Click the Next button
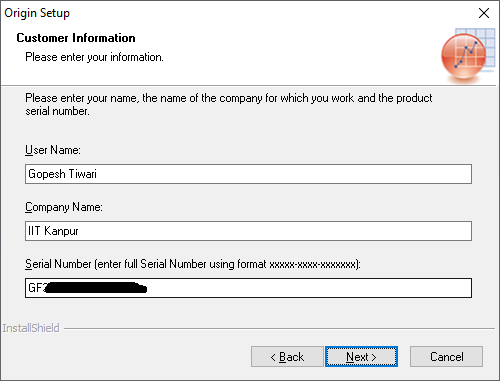Viewport: 500px width, 381px height. coord(361,357)
